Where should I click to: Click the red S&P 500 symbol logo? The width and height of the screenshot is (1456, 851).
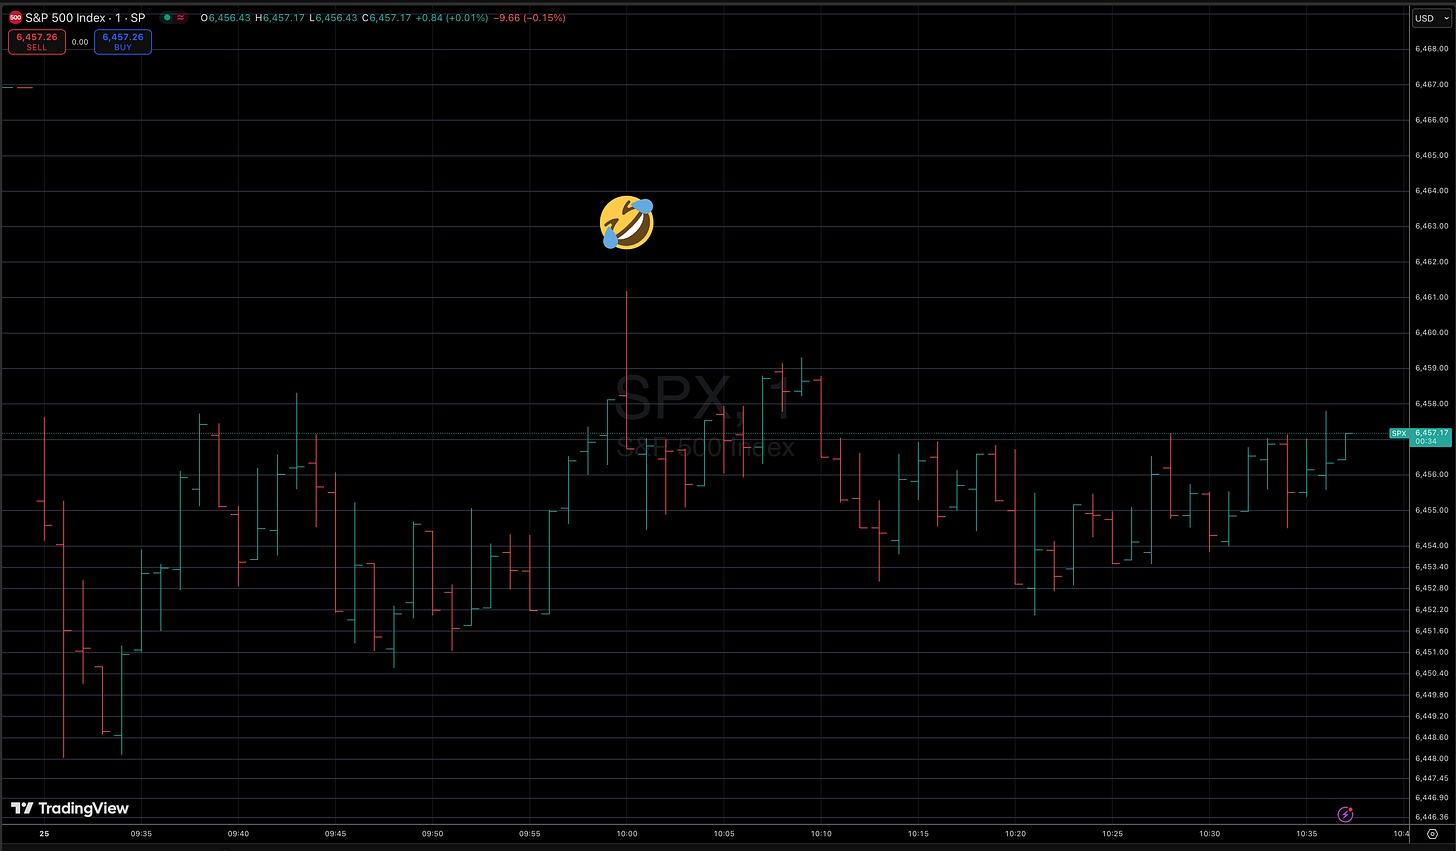(15, 18)
